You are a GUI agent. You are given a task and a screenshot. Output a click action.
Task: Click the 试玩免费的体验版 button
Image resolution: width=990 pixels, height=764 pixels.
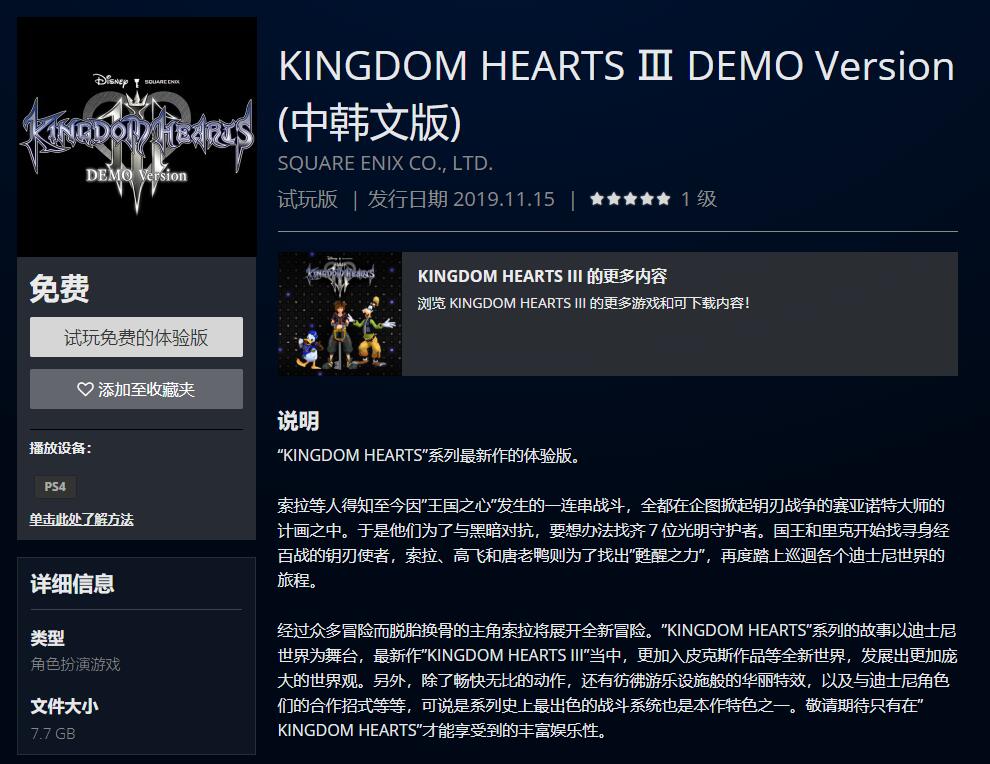136,337
